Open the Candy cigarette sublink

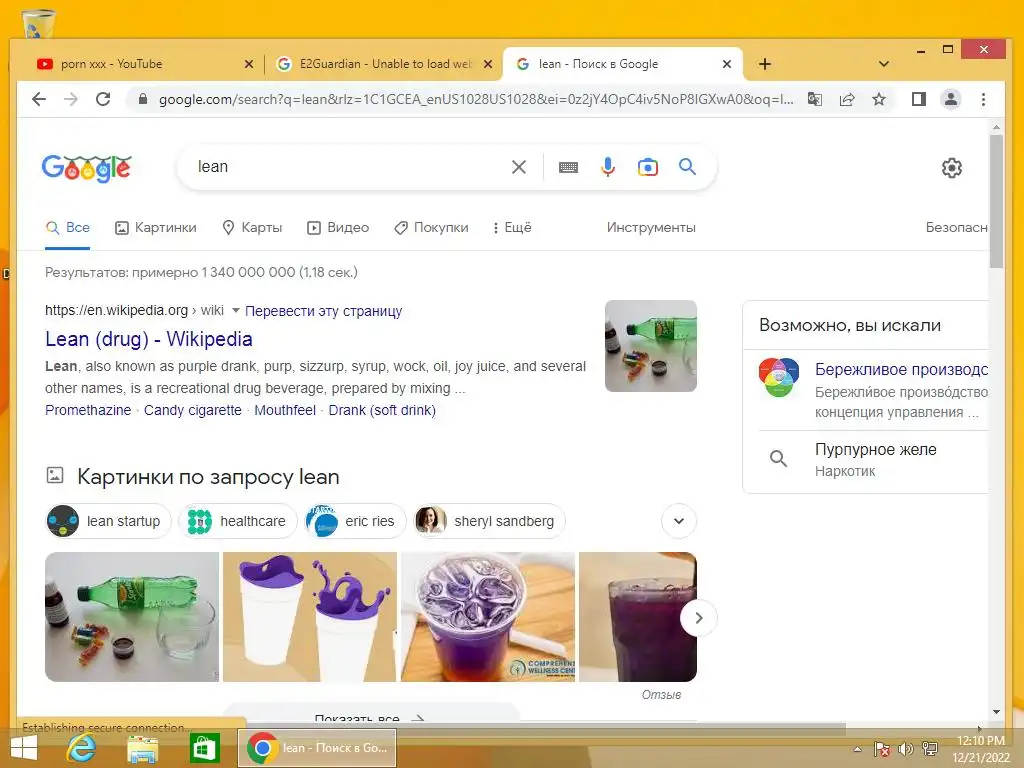193,410
